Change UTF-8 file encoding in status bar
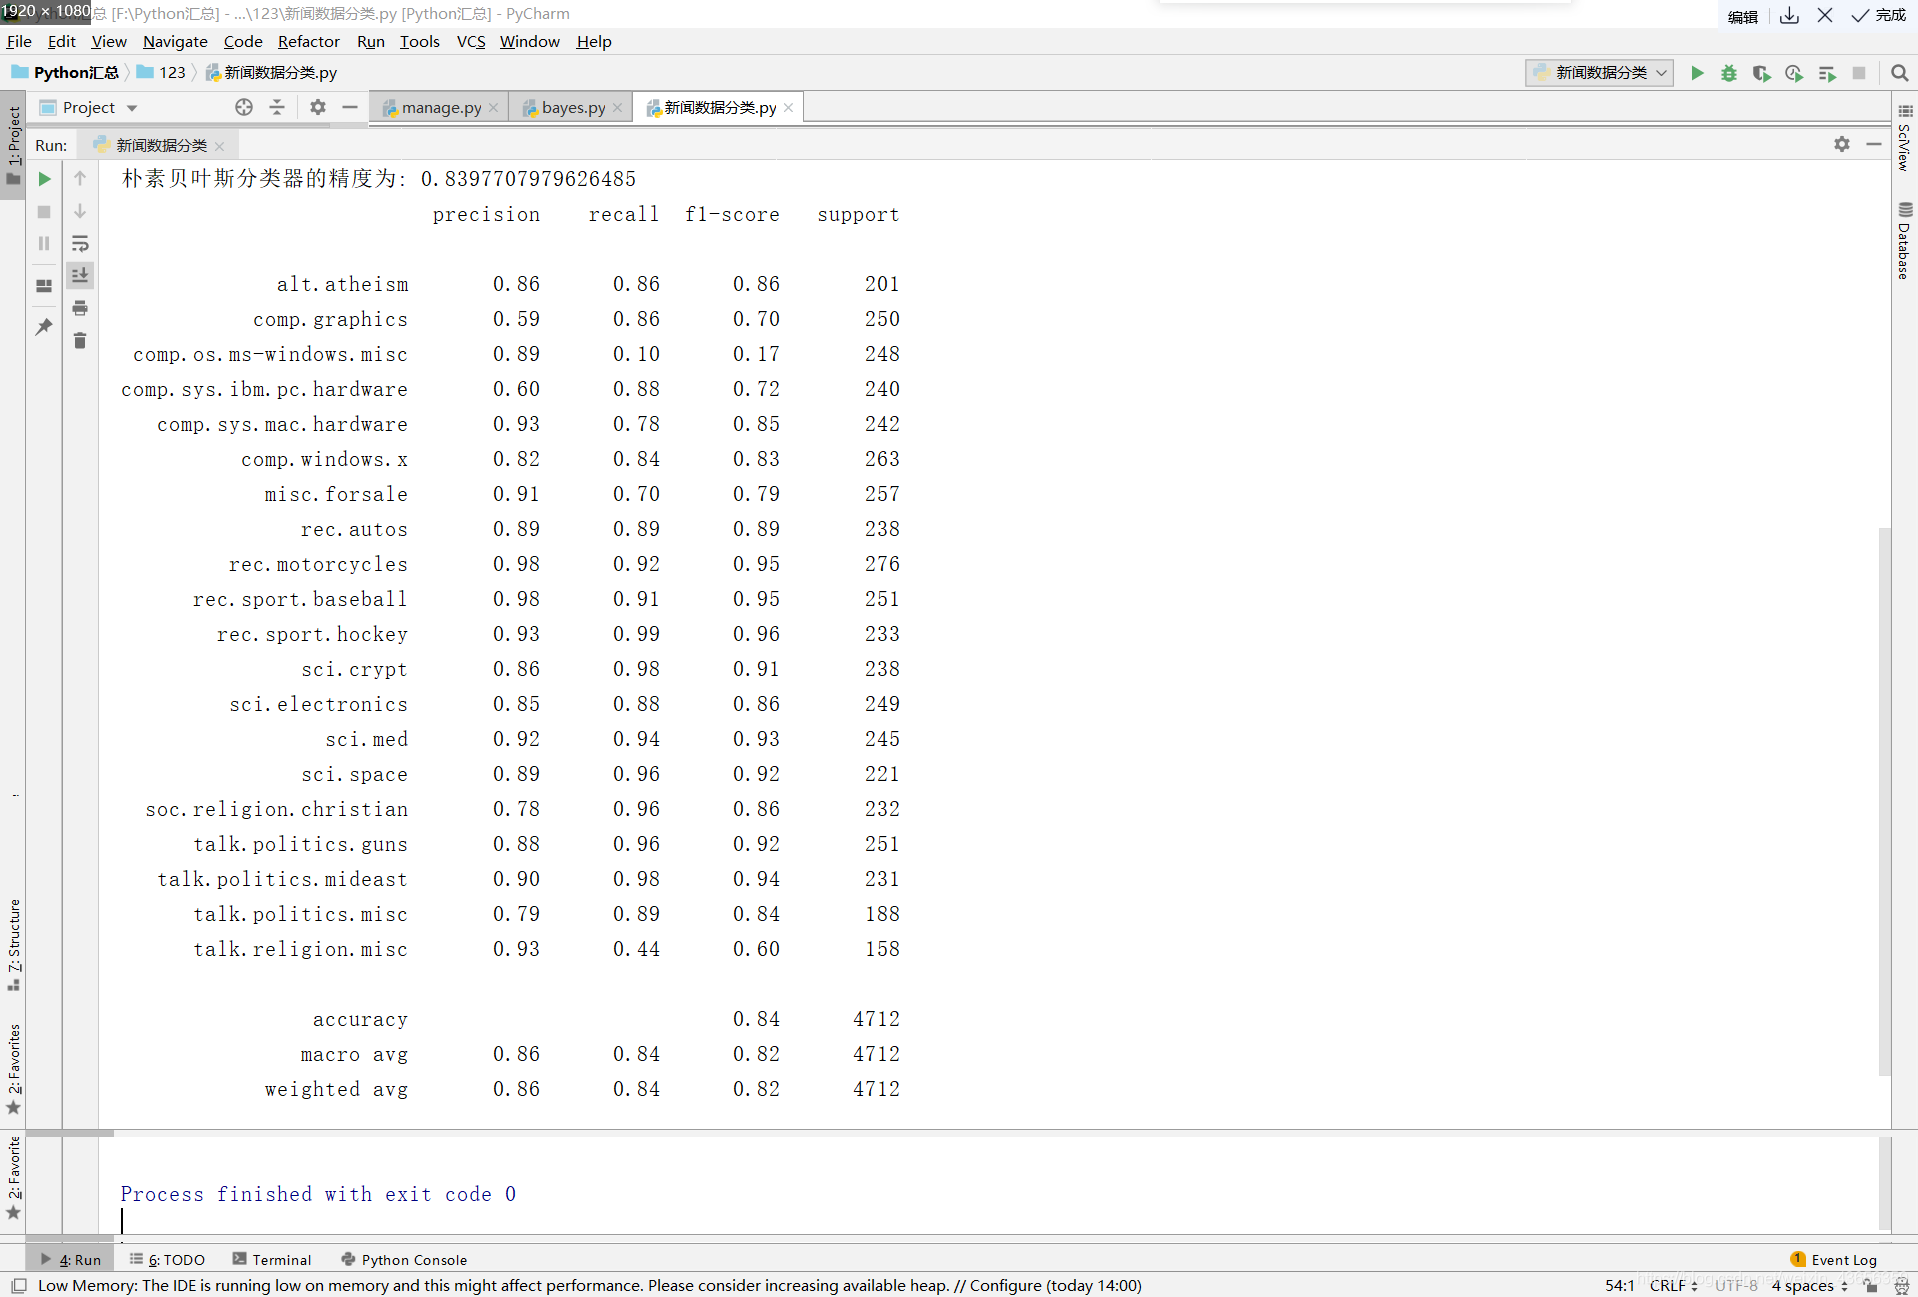Image resolution: width=1918 pixels, height=1297 pixels. (x=1736, y=1286)
